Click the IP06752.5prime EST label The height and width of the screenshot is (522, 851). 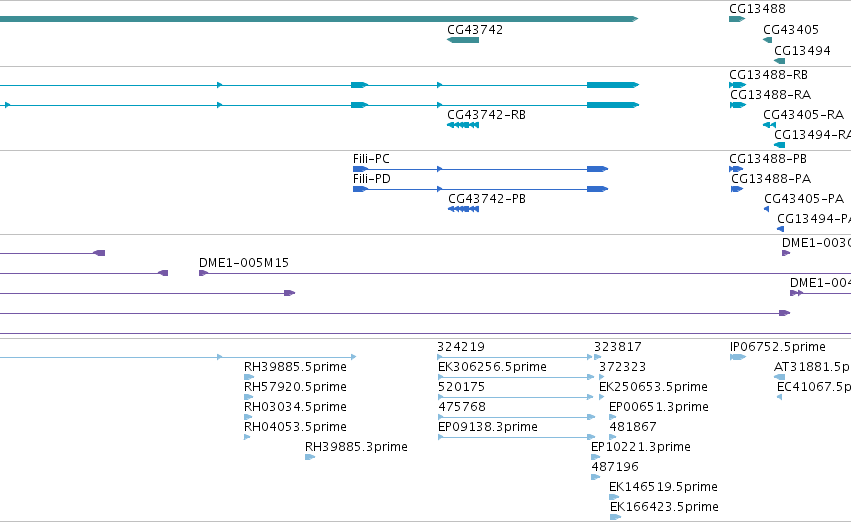[778, 347]
